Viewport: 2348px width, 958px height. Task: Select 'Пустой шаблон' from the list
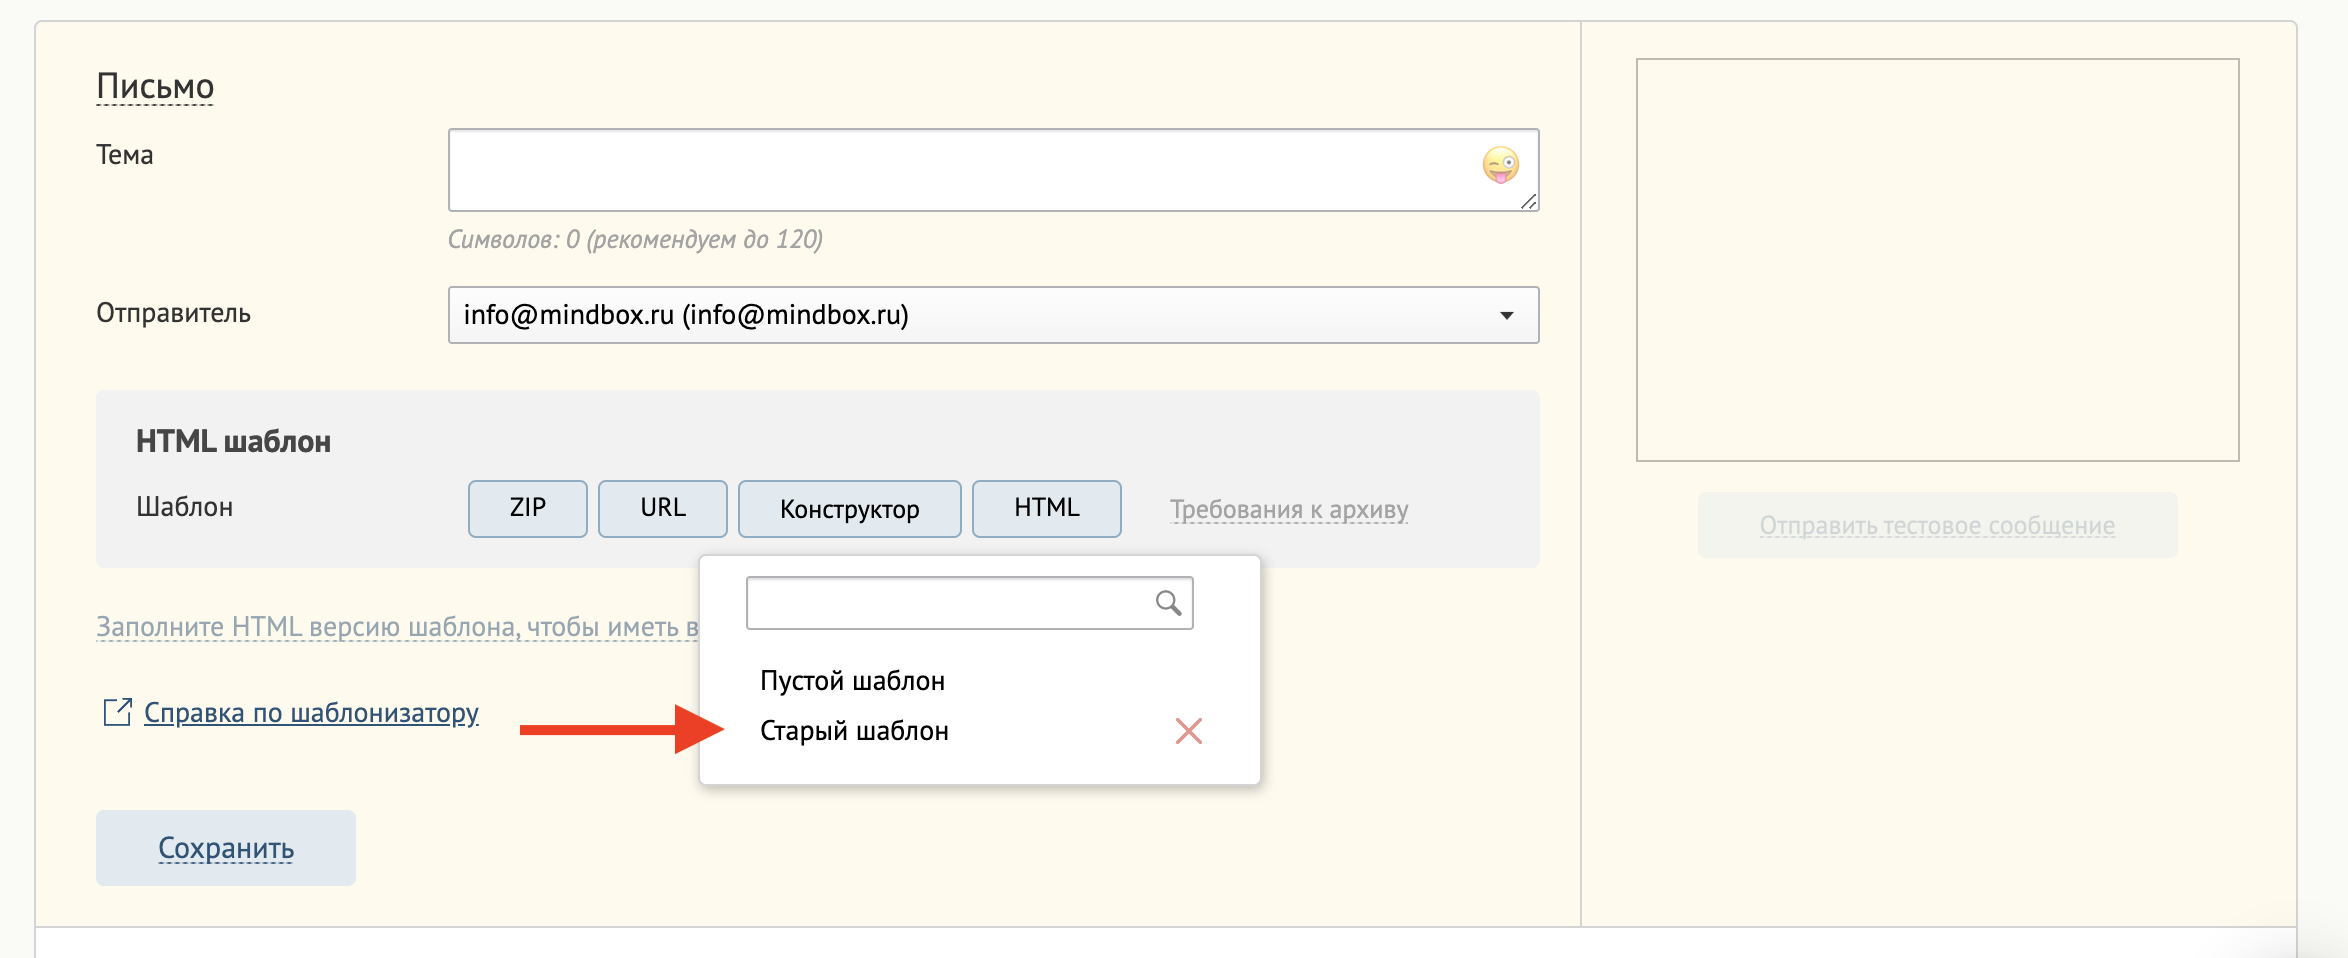click(x=852, y=681)
